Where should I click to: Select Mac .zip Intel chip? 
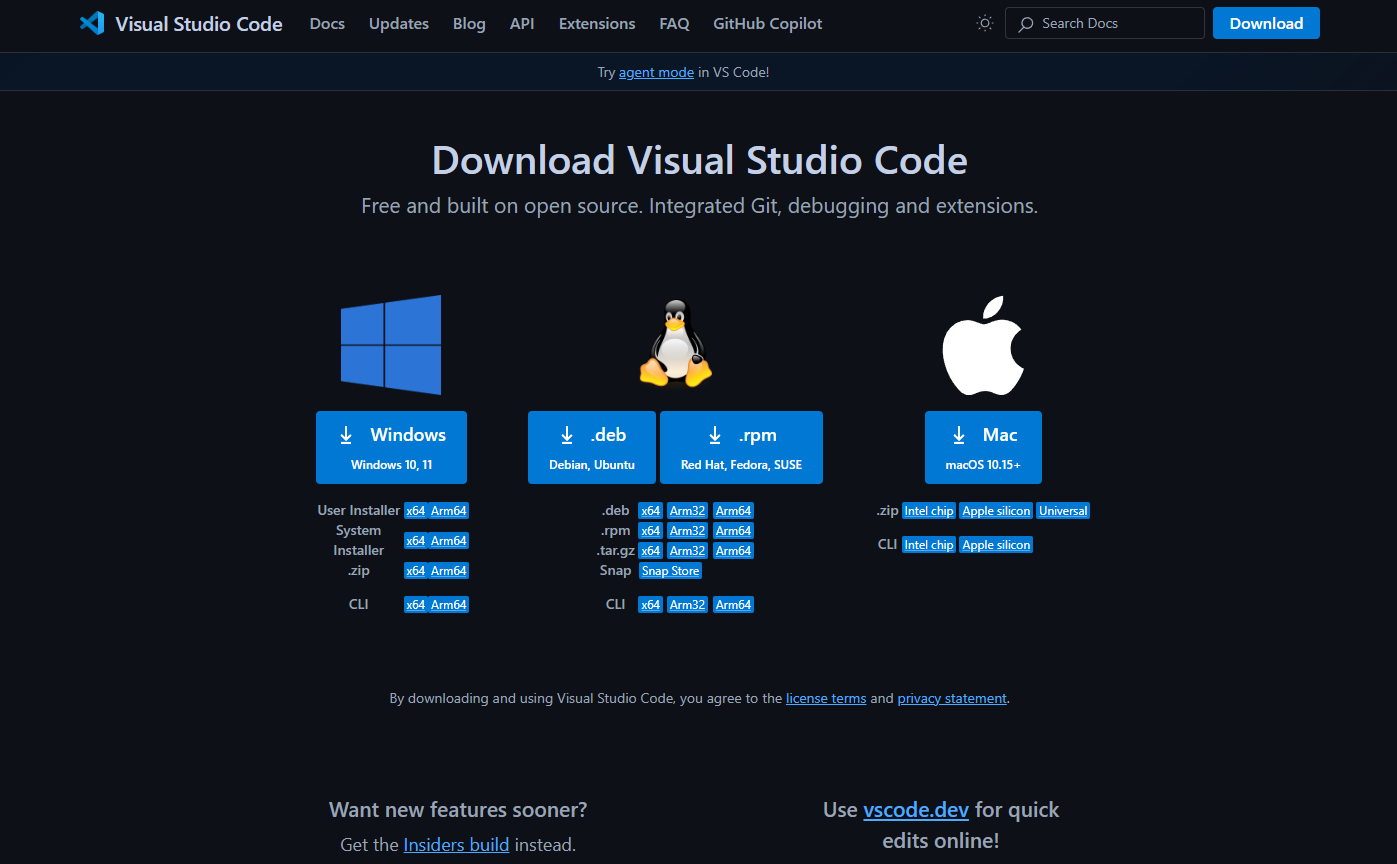point(929,511)
